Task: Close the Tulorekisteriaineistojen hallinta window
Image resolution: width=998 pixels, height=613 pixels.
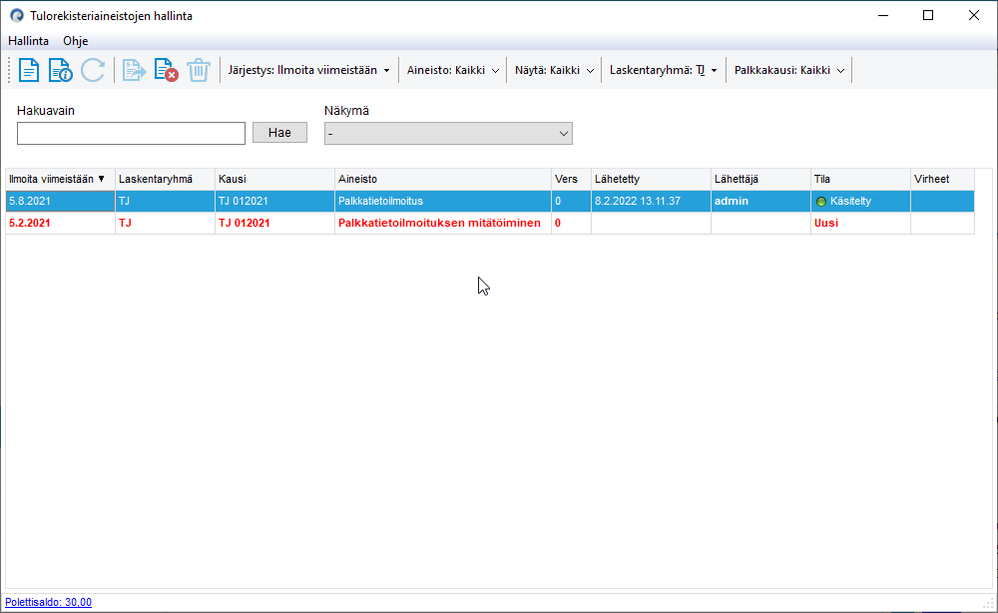Action: point(974,15)
